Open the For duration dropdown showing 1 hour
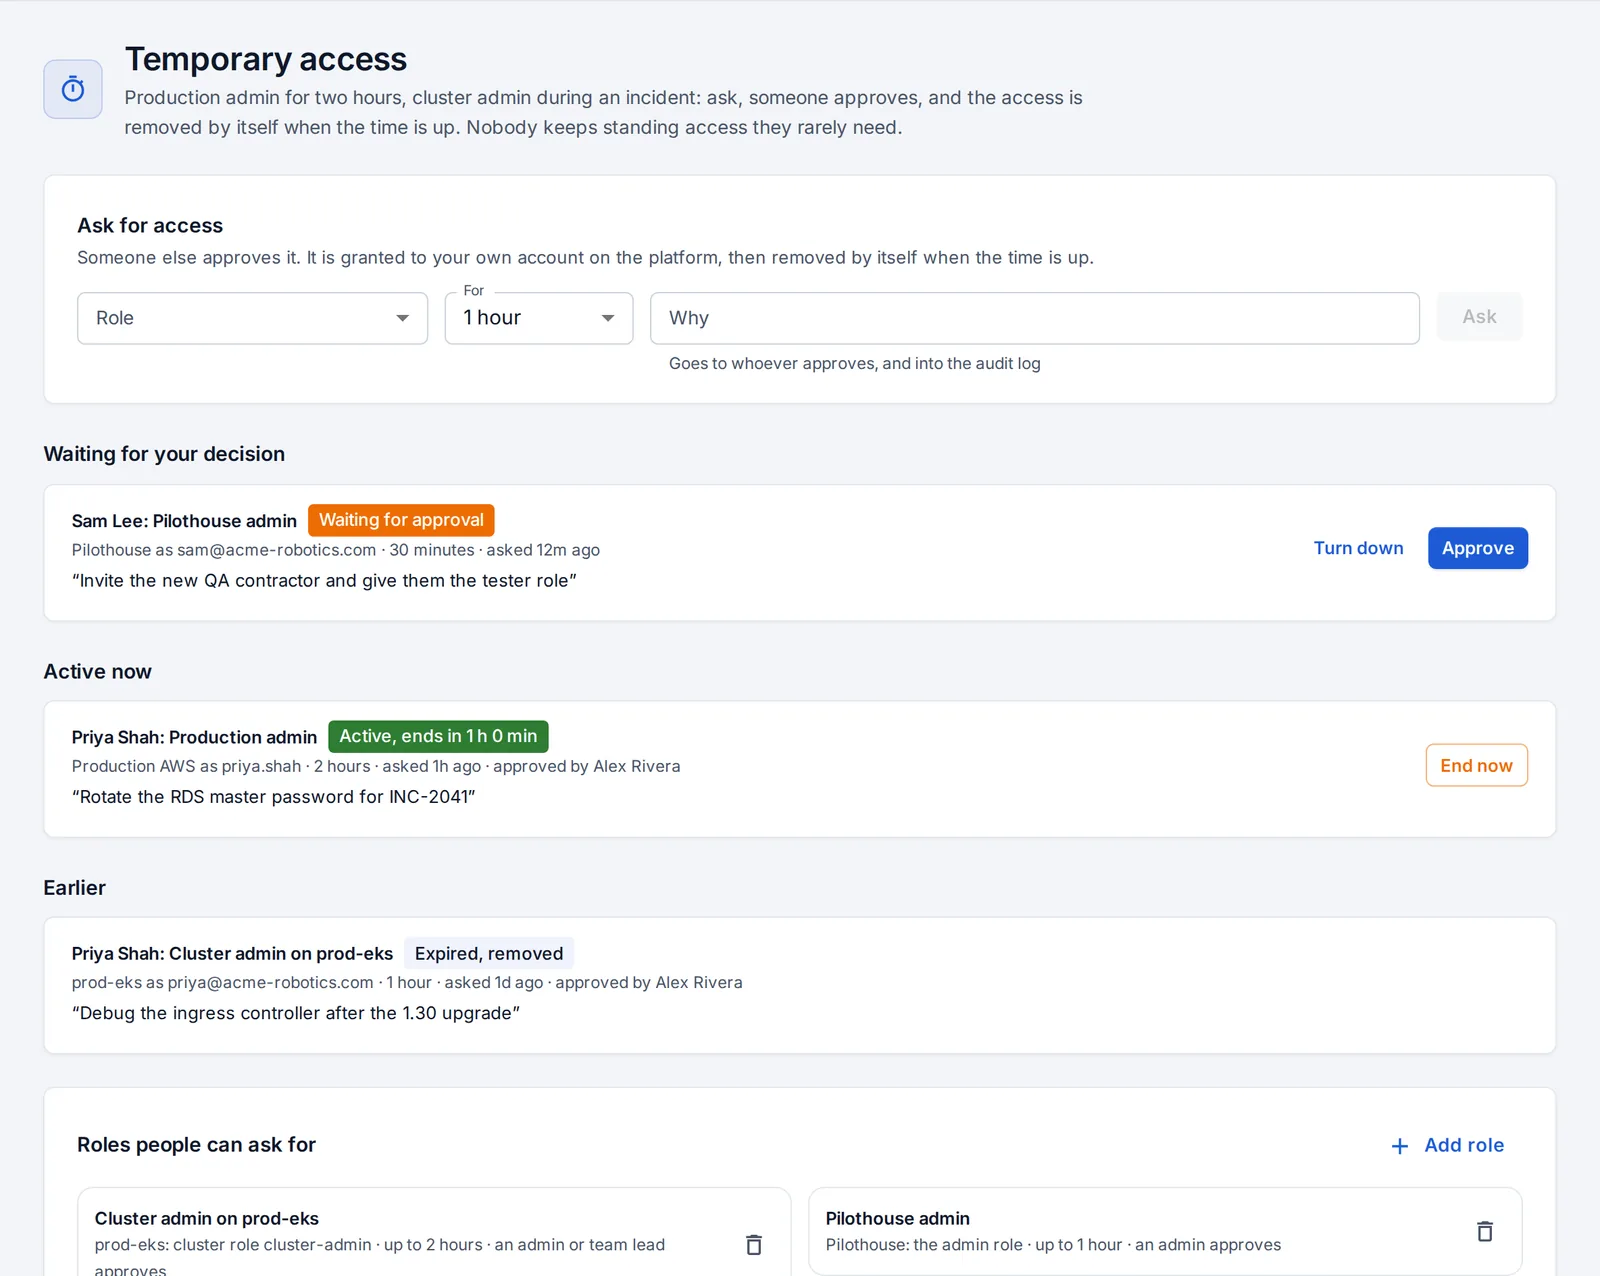 pos(539,318)
